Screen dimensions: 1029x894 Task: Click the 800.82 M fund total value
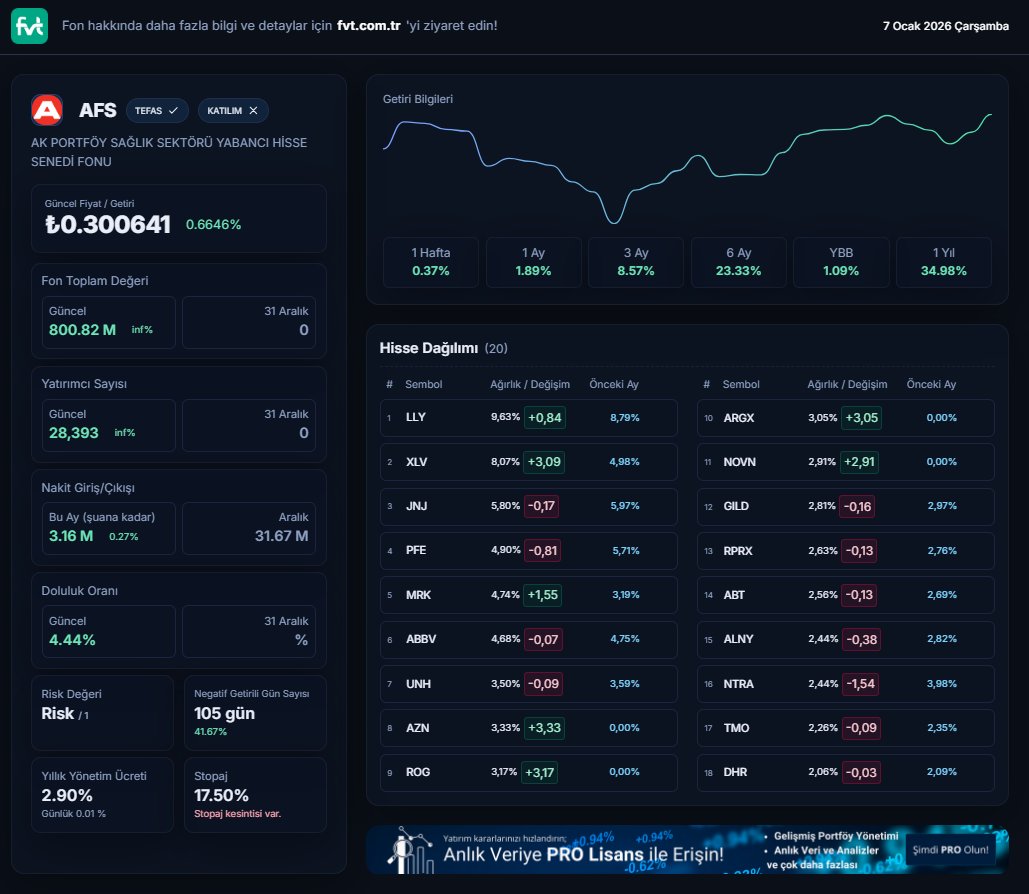point(82,330)
